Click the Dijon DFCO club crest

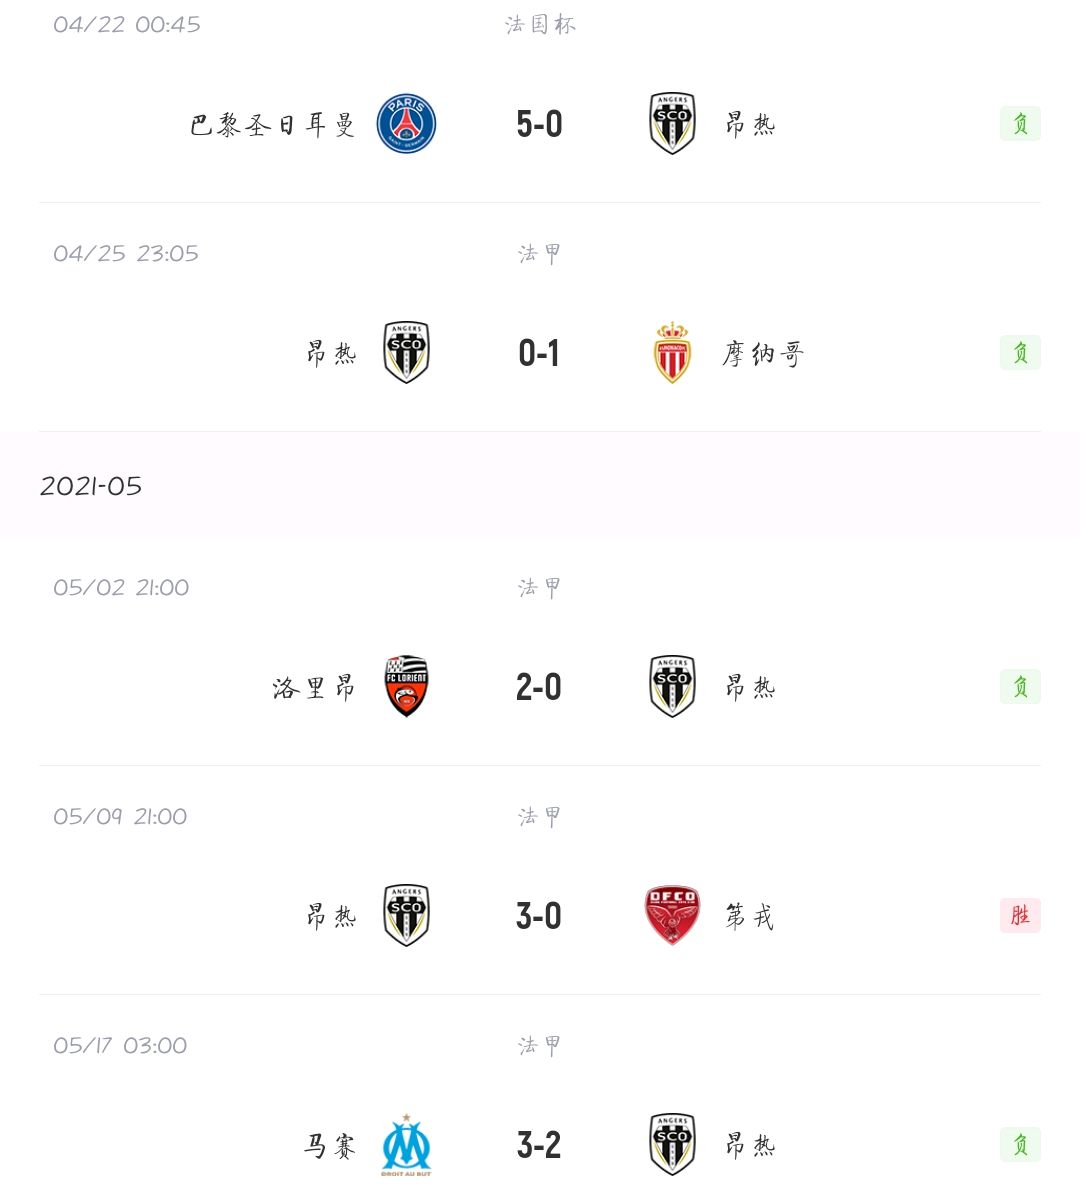click(672, 916)
